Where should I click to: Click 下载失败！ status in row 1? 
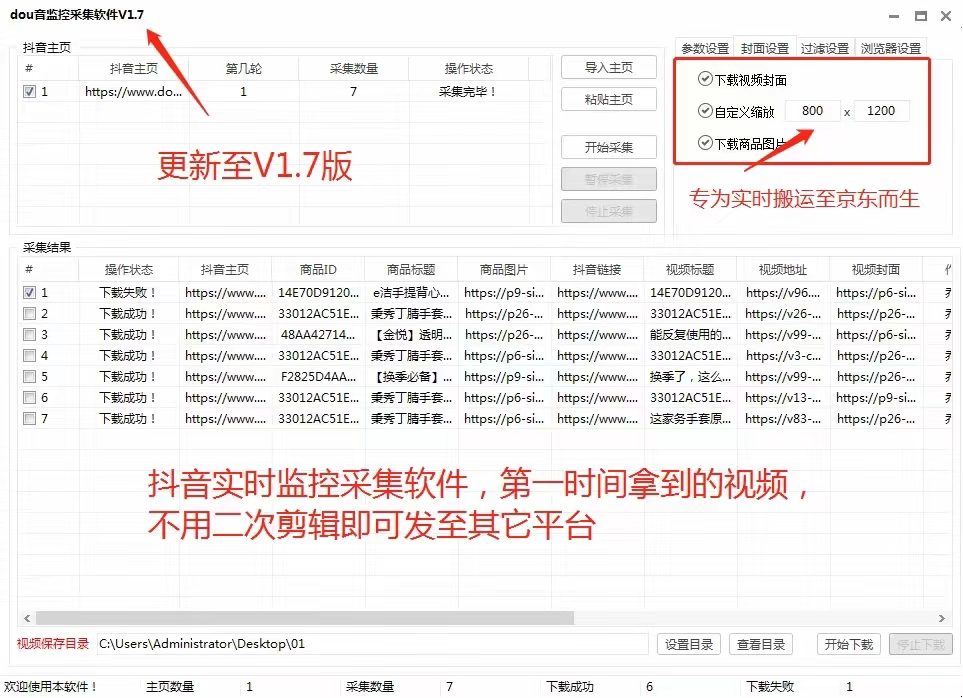(x=128, y=292)
